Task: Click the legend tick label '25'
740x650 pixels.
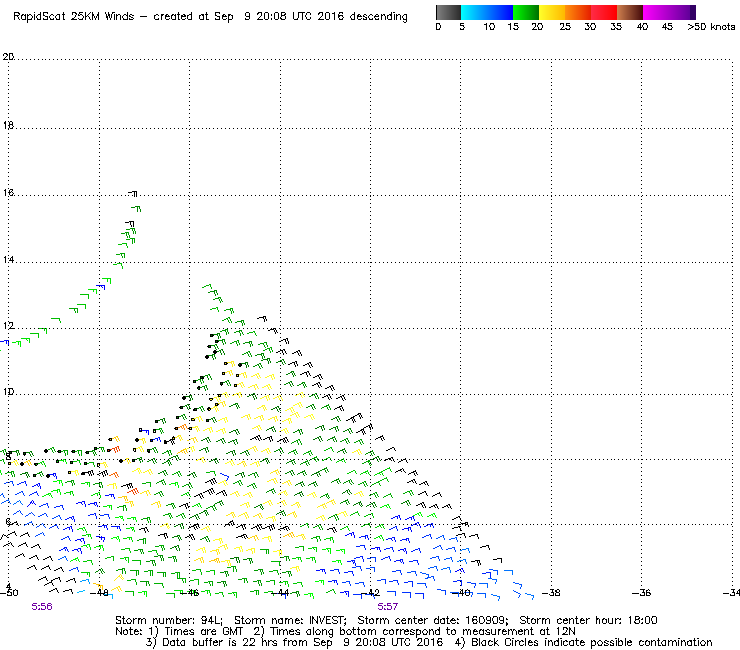Action: 565,27
